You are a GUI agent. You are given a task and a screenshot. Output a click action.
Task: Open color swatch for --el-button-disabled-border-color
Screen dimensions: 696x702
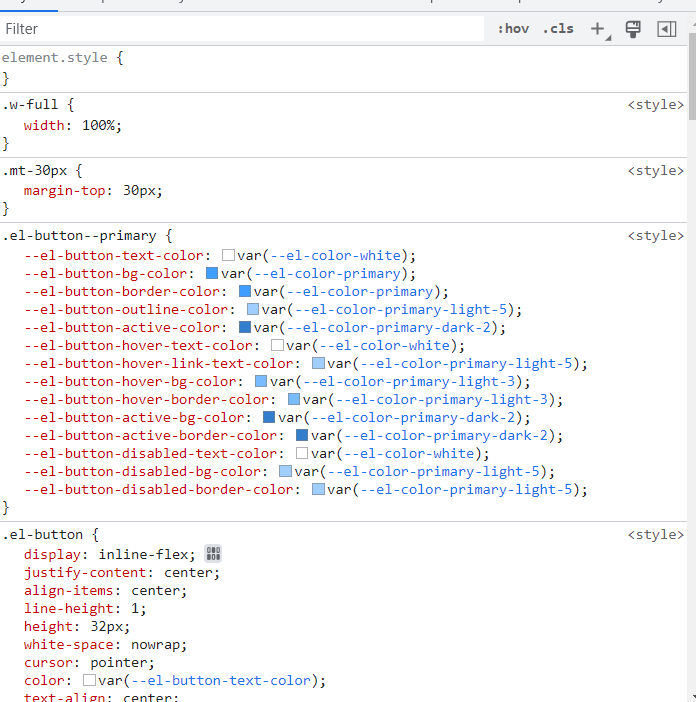tap(318, 489)
